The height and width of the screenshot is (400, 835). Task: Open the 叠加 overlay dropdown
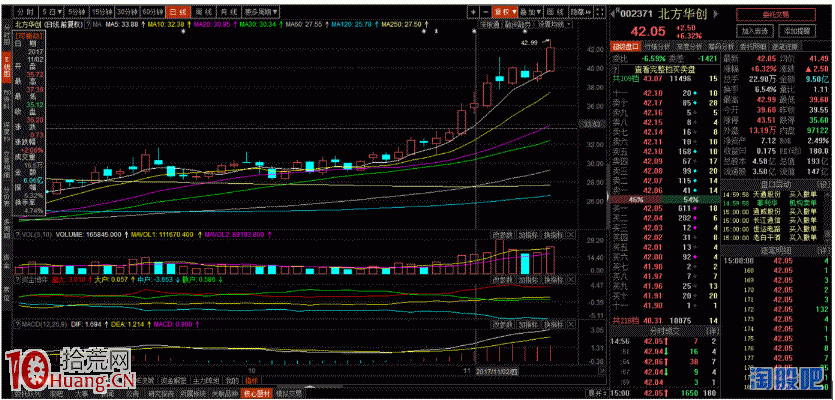point(529,12)
